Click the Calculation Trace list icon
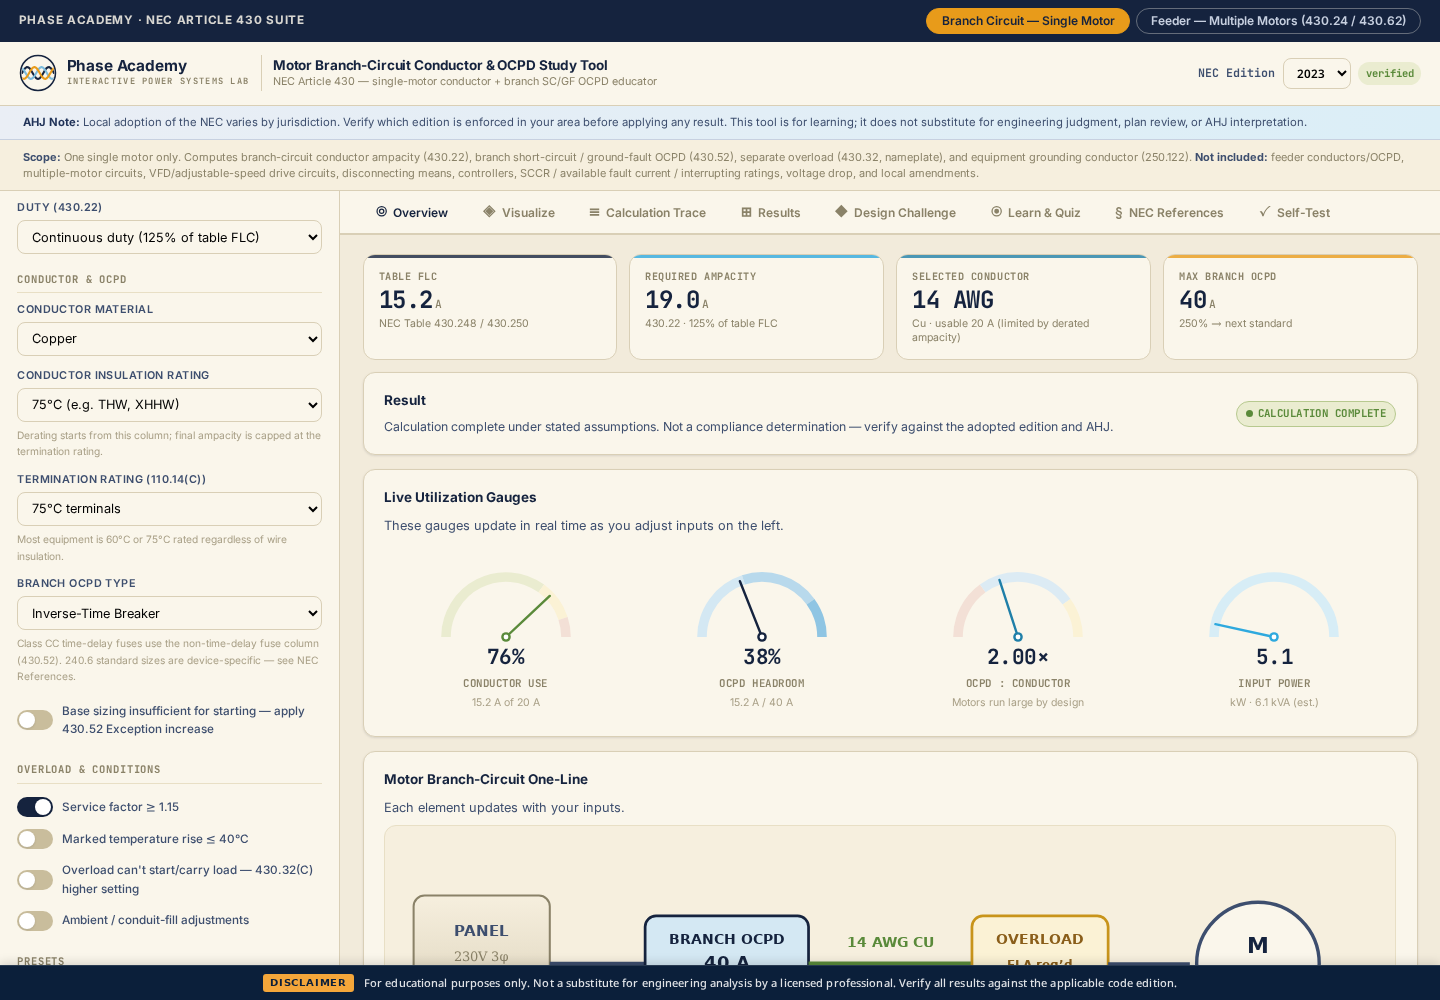 pos(594,212)
